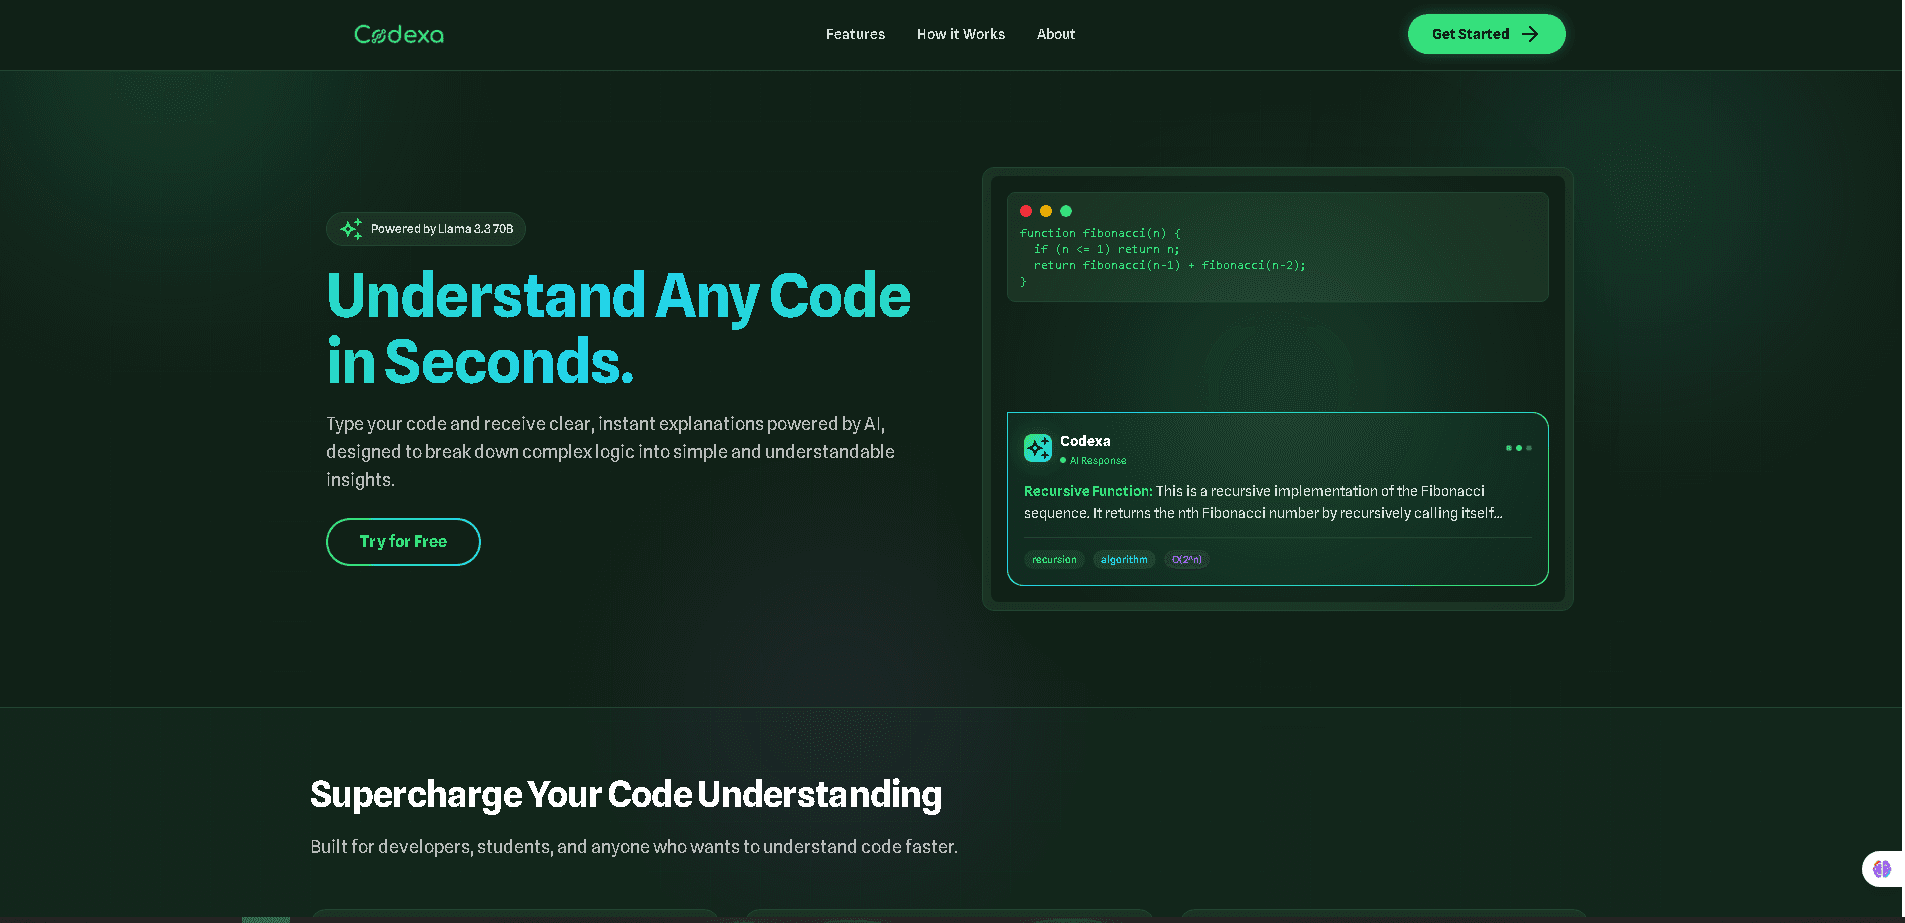Image resolution: width=1905 pixels, height=923 pixels.
Task: Click the arrow icon in Get Started
Action: (1530, 34)
